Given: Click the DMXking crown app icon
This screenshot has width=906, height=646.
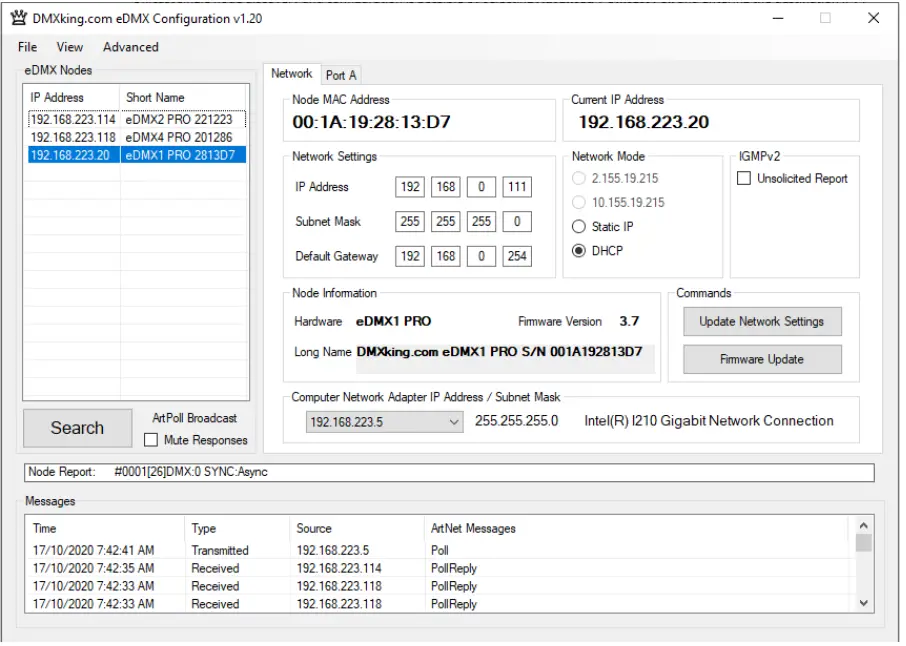Looking at the screenshot, I should pos(18,18).
